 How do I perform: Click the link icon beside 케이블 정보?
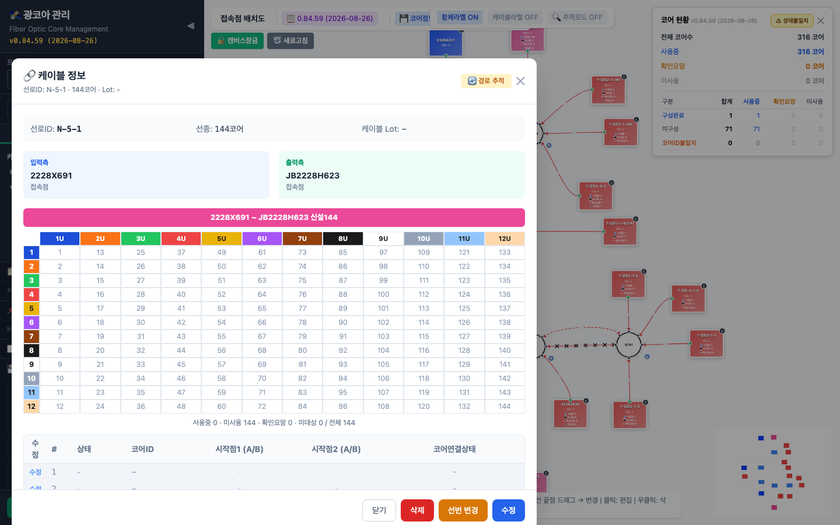(x=29, y=76)
